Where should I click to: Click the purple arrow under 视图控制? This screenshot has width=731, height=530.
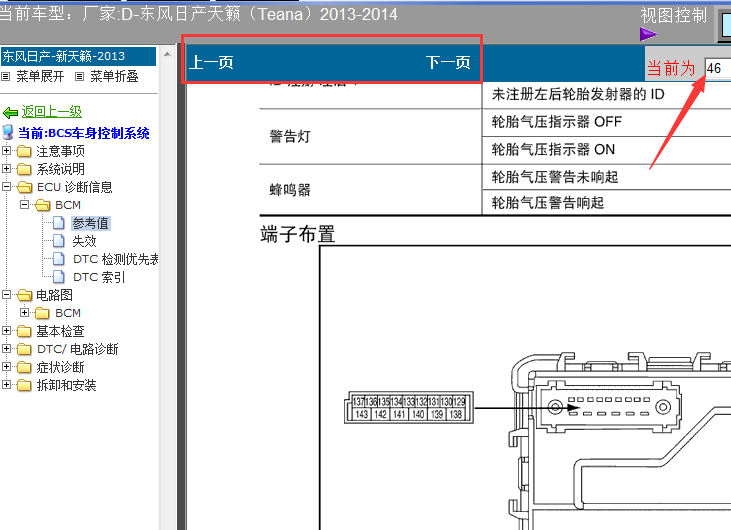coord(648,34)
